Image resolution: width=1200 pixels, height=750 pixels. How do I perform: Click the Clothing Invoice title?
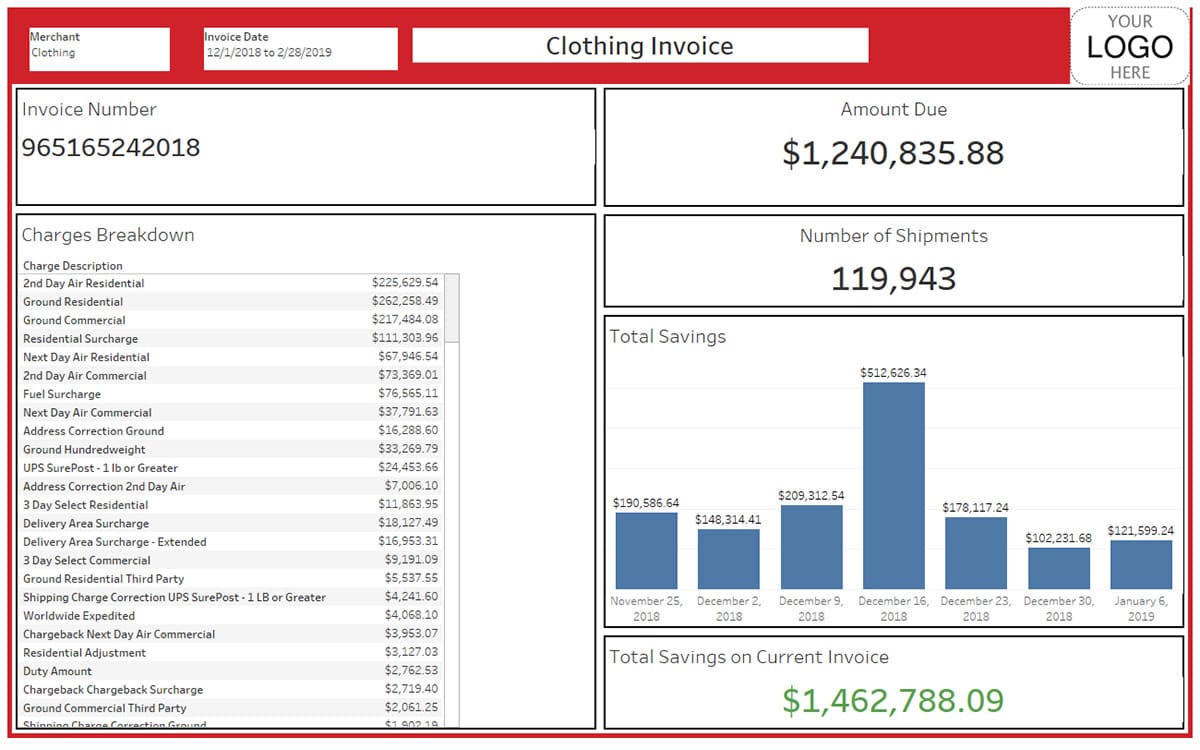pyautogui.click(x=640, y=46)
